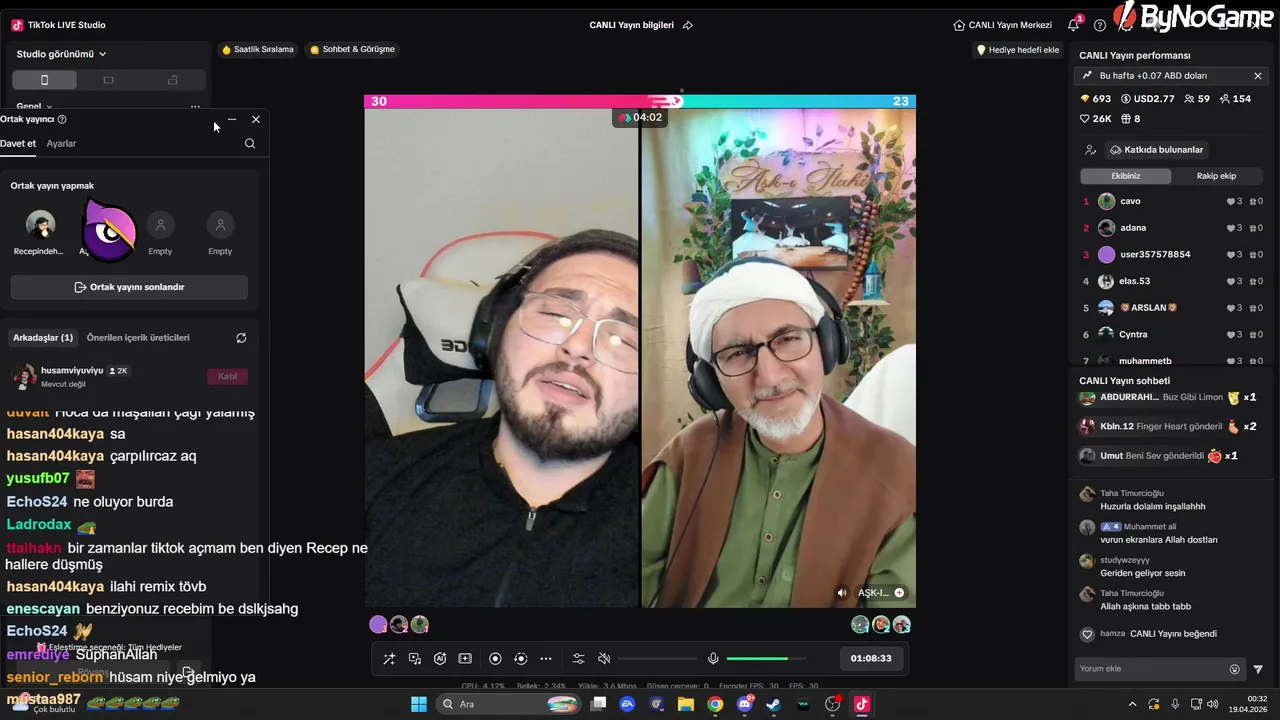The height and width of the screenshot is (720, 1280).
Task: Select contributor cavo in ranking
Action: 1173,201
